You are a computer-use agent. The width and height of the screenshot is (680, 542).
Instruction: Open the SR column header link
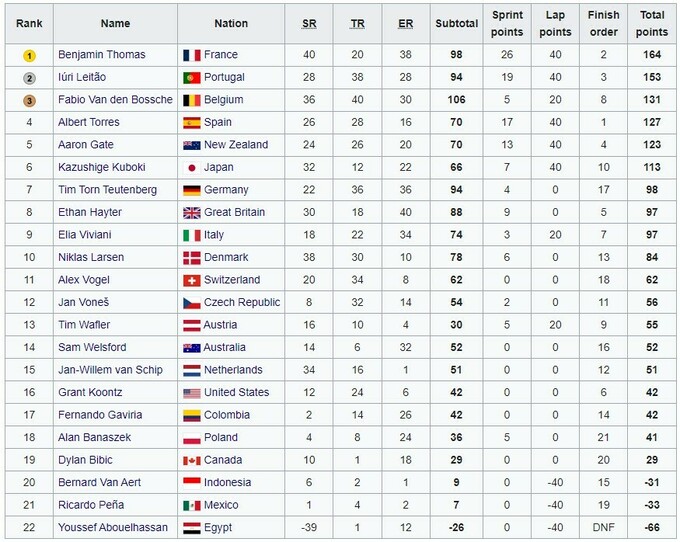[308, 23]
